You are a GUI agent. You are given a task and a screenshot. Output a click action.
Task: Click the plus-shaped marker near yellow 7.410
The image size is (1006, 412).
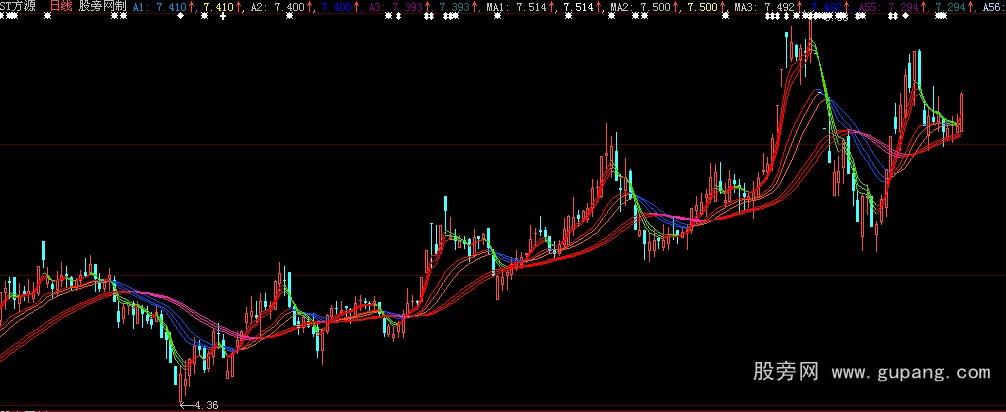click(222, 17)
